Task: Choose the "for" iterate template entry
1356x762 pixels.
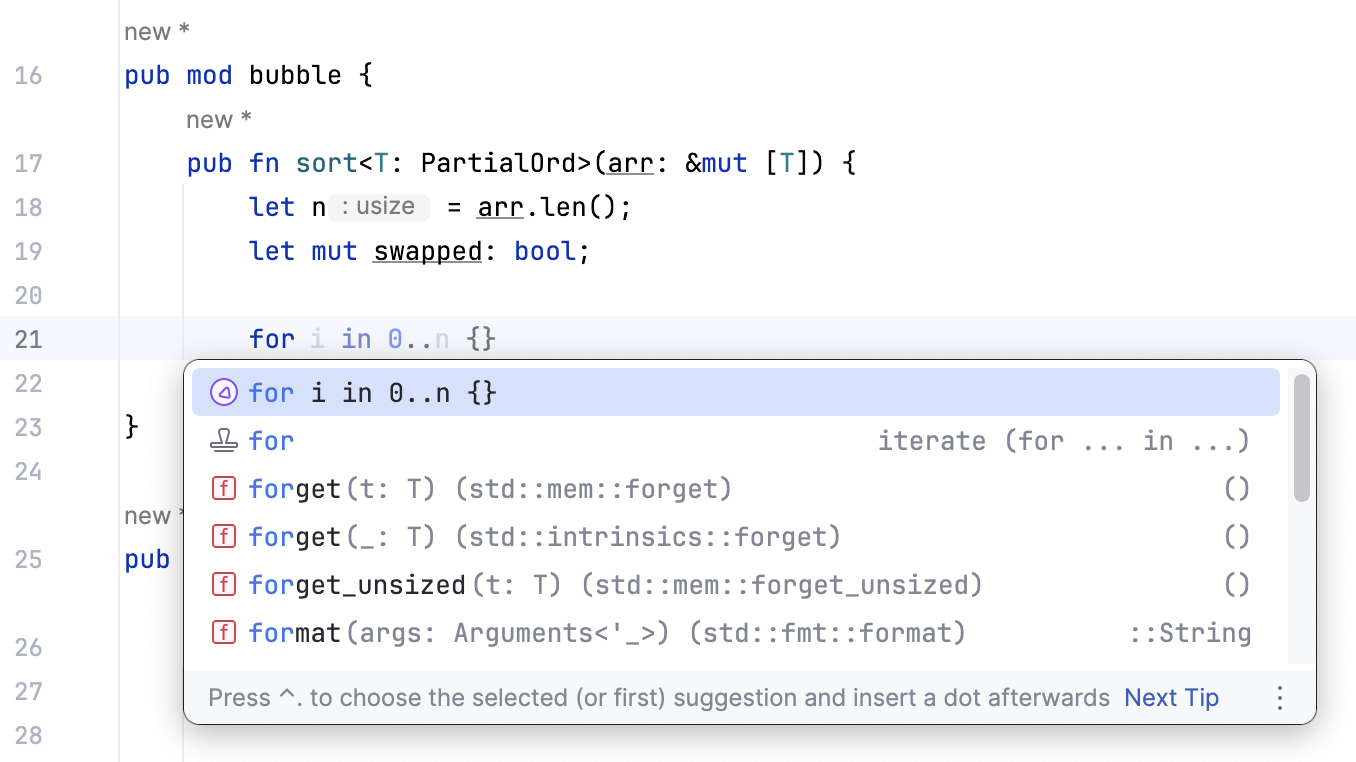Action: [x=272, y=441]
